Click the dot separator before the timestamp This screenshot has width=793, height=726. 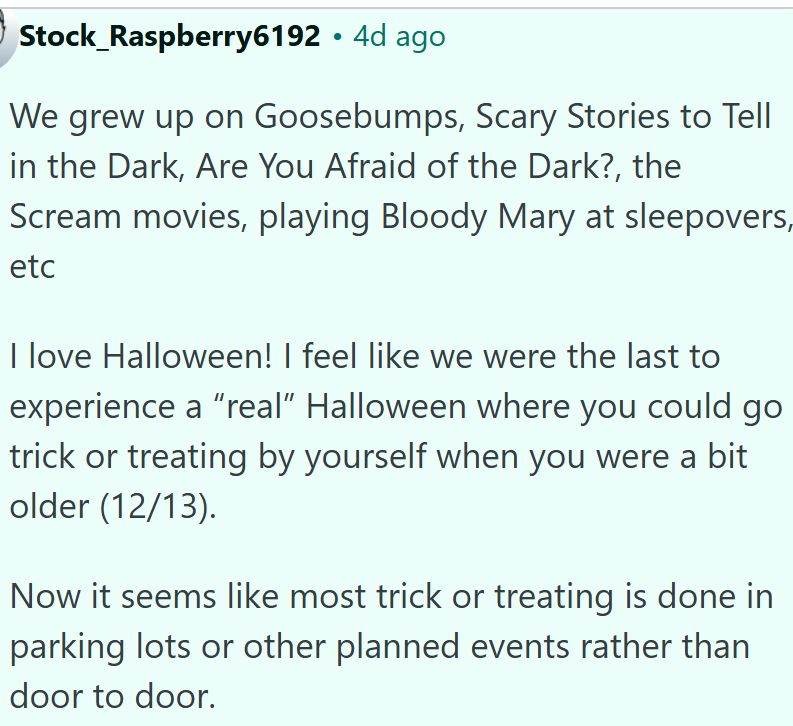(x=338, y=38)
